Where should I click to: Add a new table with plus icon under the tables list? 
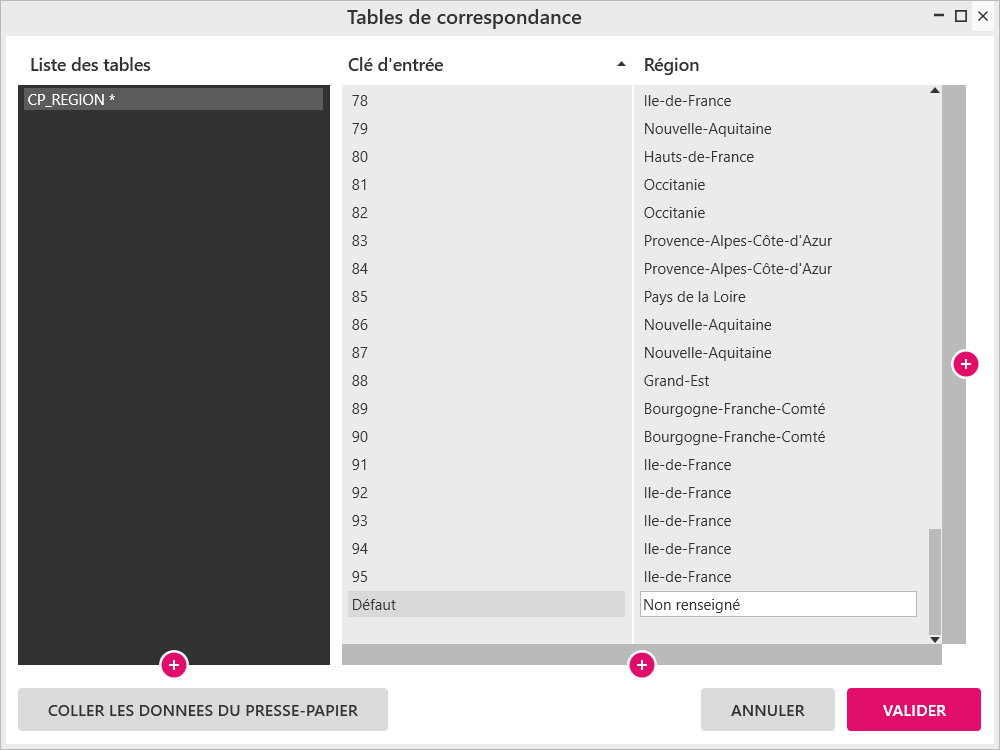(x=174, y=665)
